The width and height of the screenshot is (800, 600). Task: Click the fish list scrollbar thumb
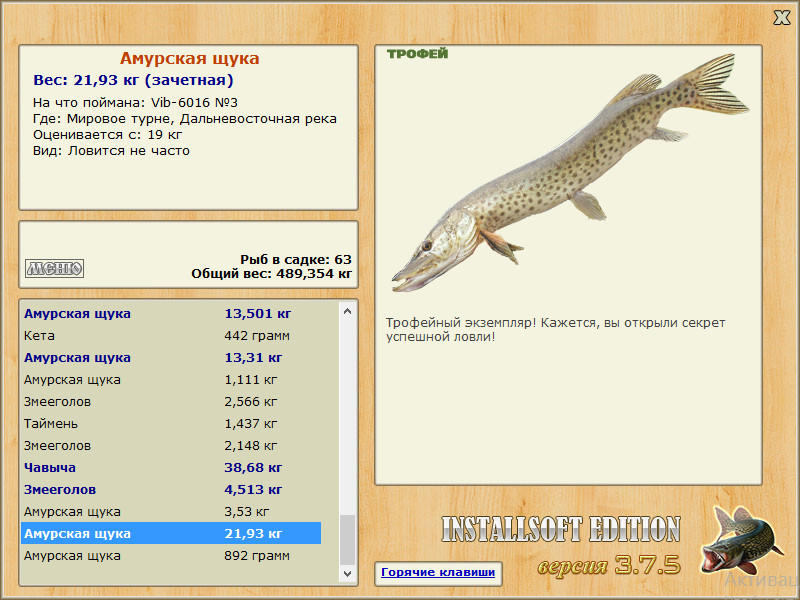tap(347, 540)
